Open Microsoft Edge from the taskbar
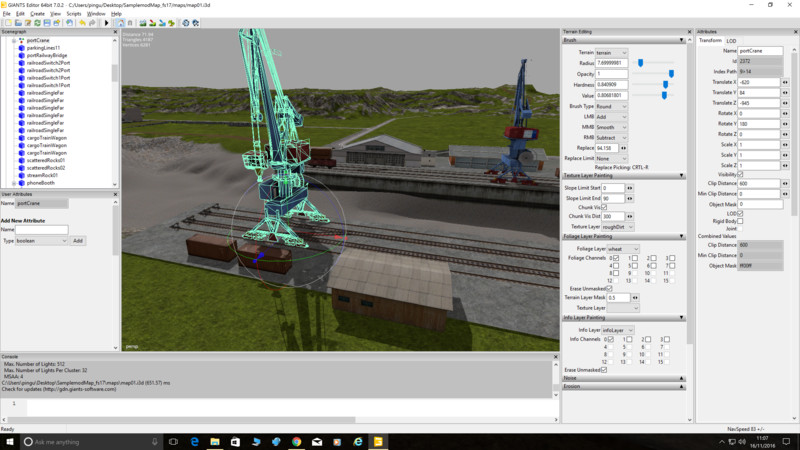 pos(194,442)
